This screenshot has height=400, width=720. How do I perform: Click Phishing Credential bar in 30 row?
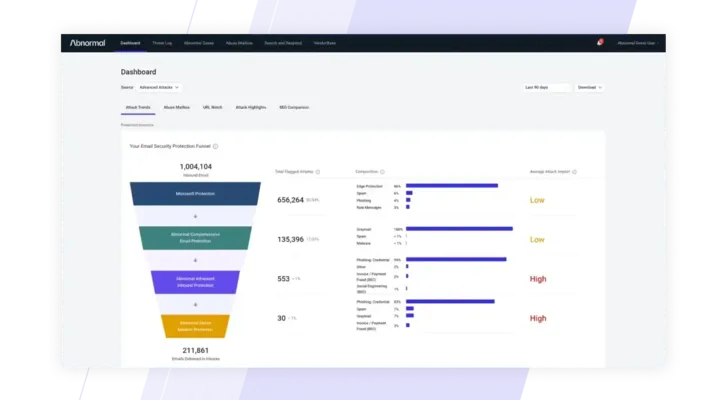(x=450, y=302)
